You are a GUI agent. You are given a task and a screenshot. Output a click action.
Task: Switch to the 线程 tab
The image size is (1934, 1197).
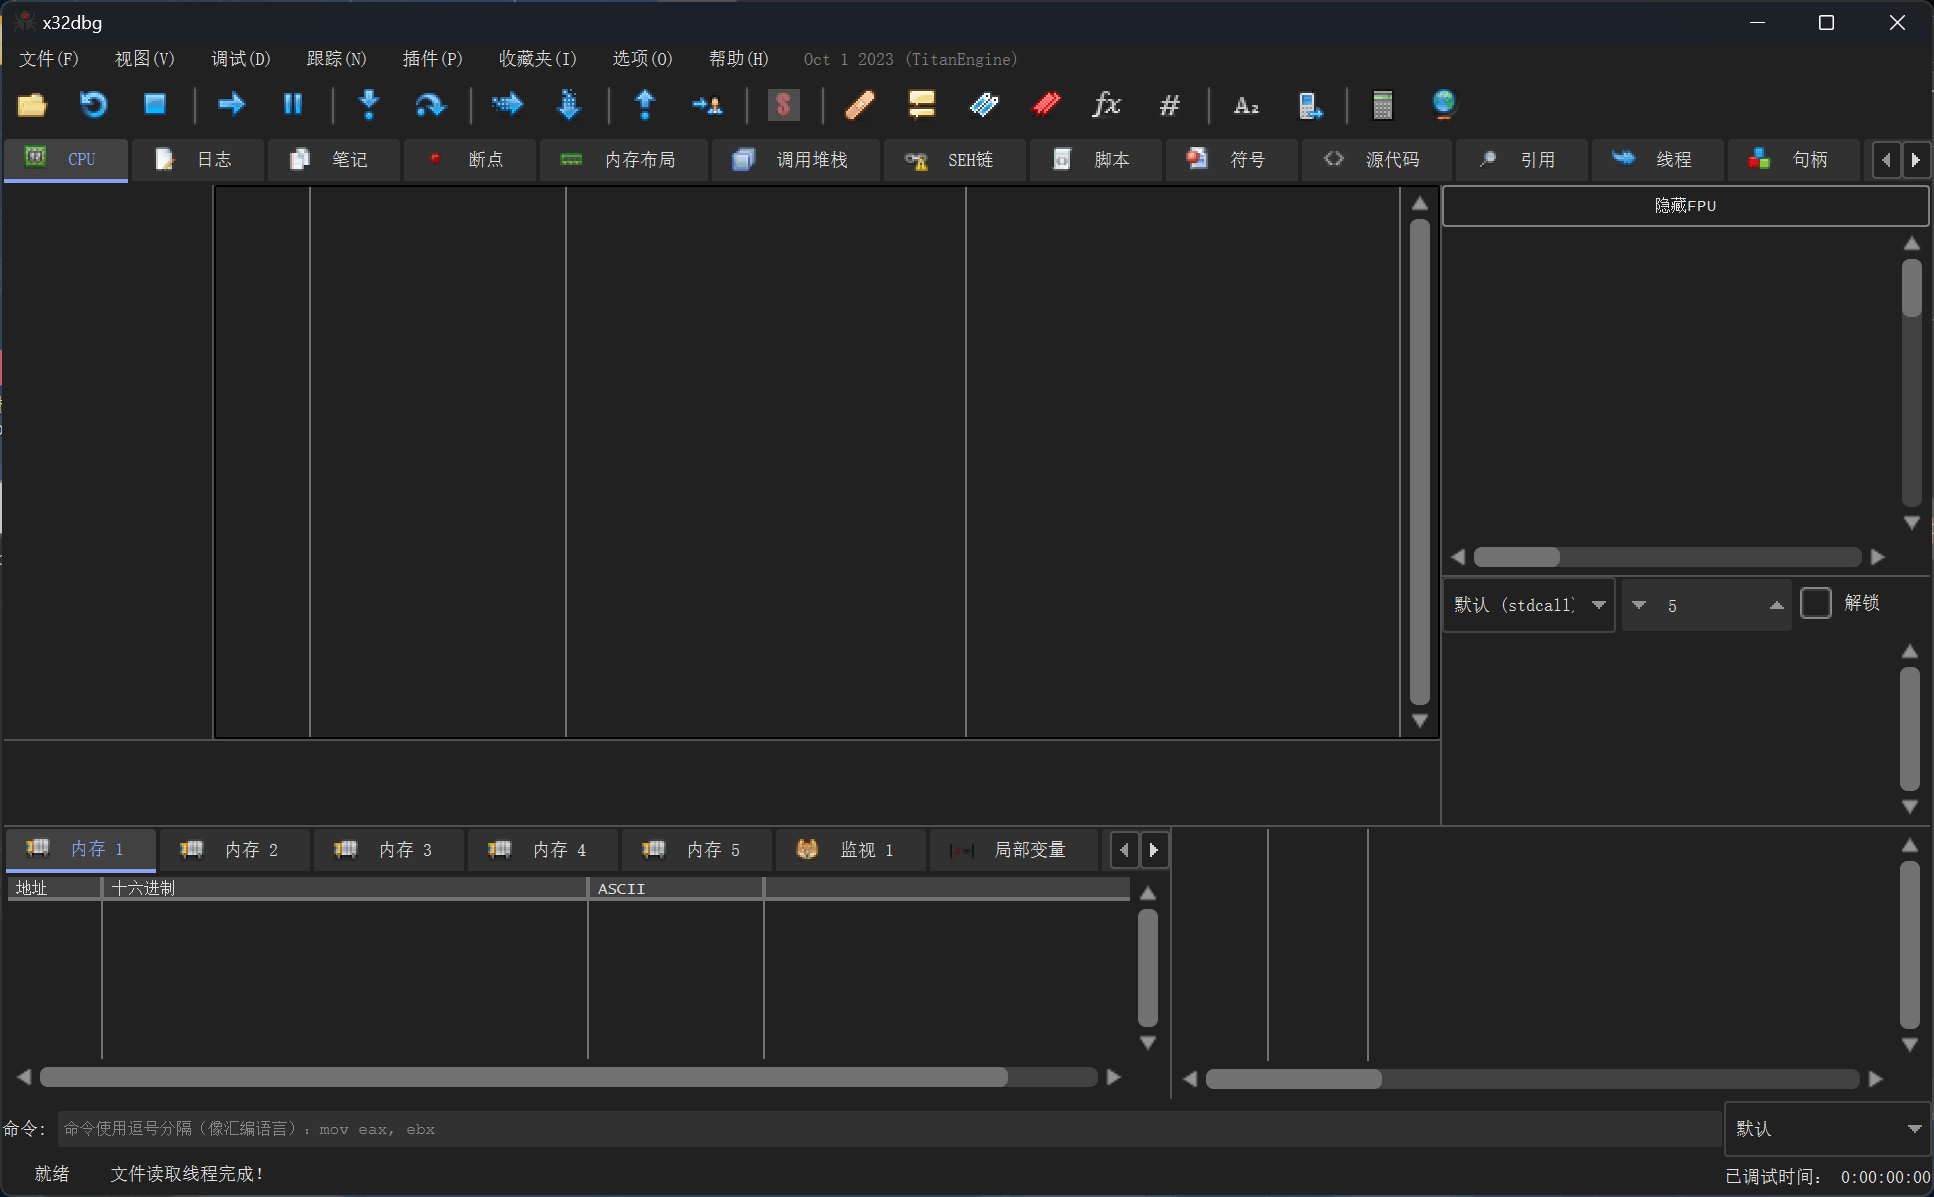click(1657, 160)
